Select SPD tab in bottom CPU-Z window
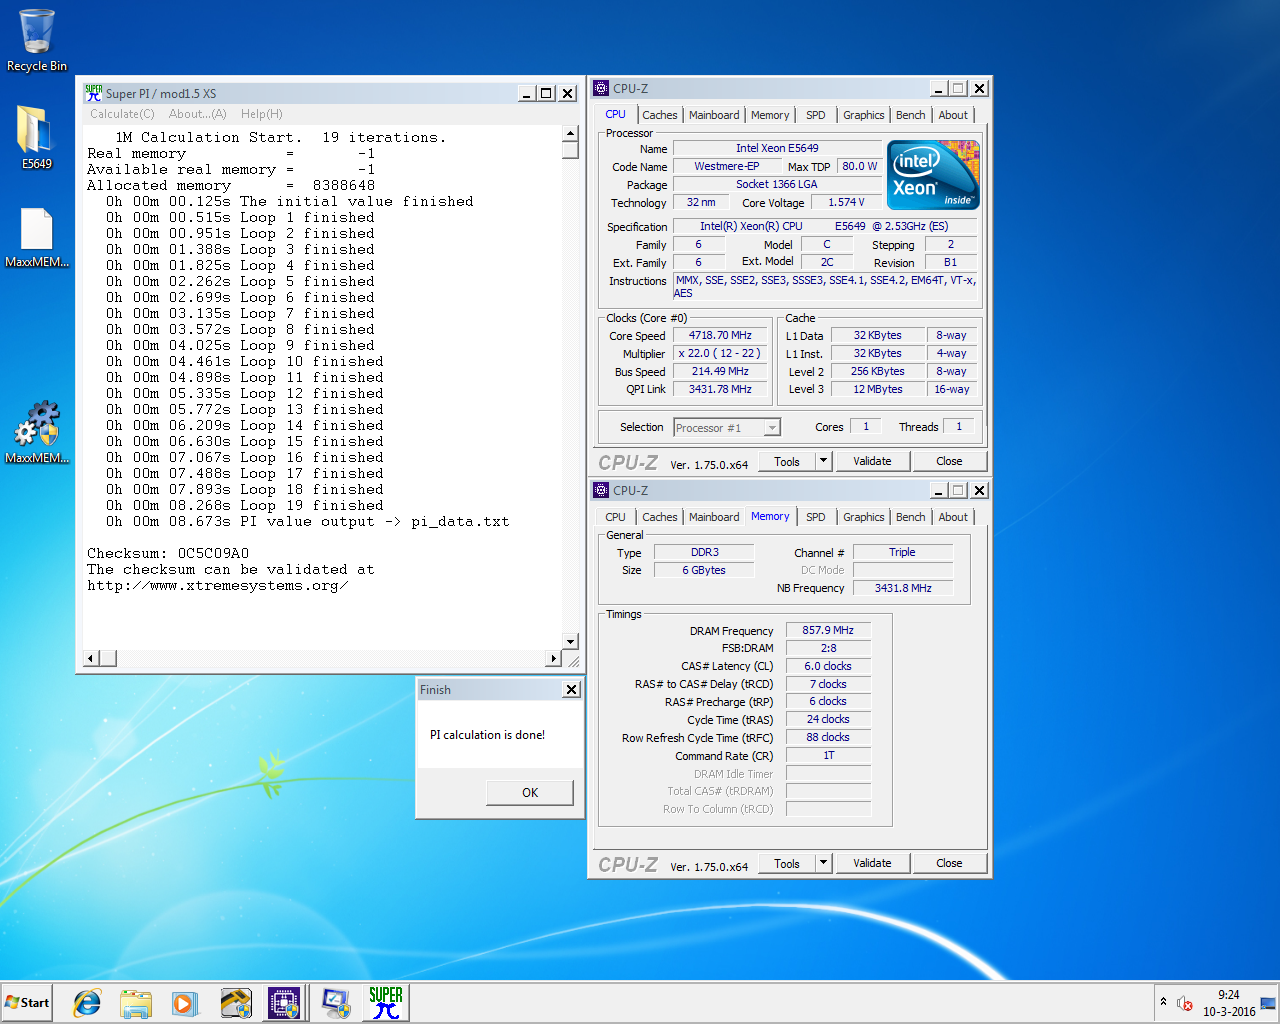This screenshot has height=1024, width=1280. pos(816,517)
